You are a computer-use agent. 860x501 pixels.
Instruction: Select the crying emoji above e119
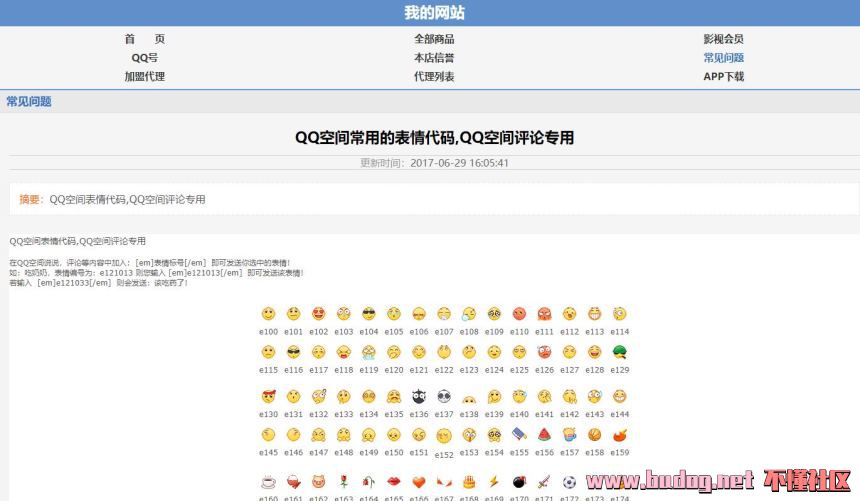pyautogui.click(x=369, y=352)
